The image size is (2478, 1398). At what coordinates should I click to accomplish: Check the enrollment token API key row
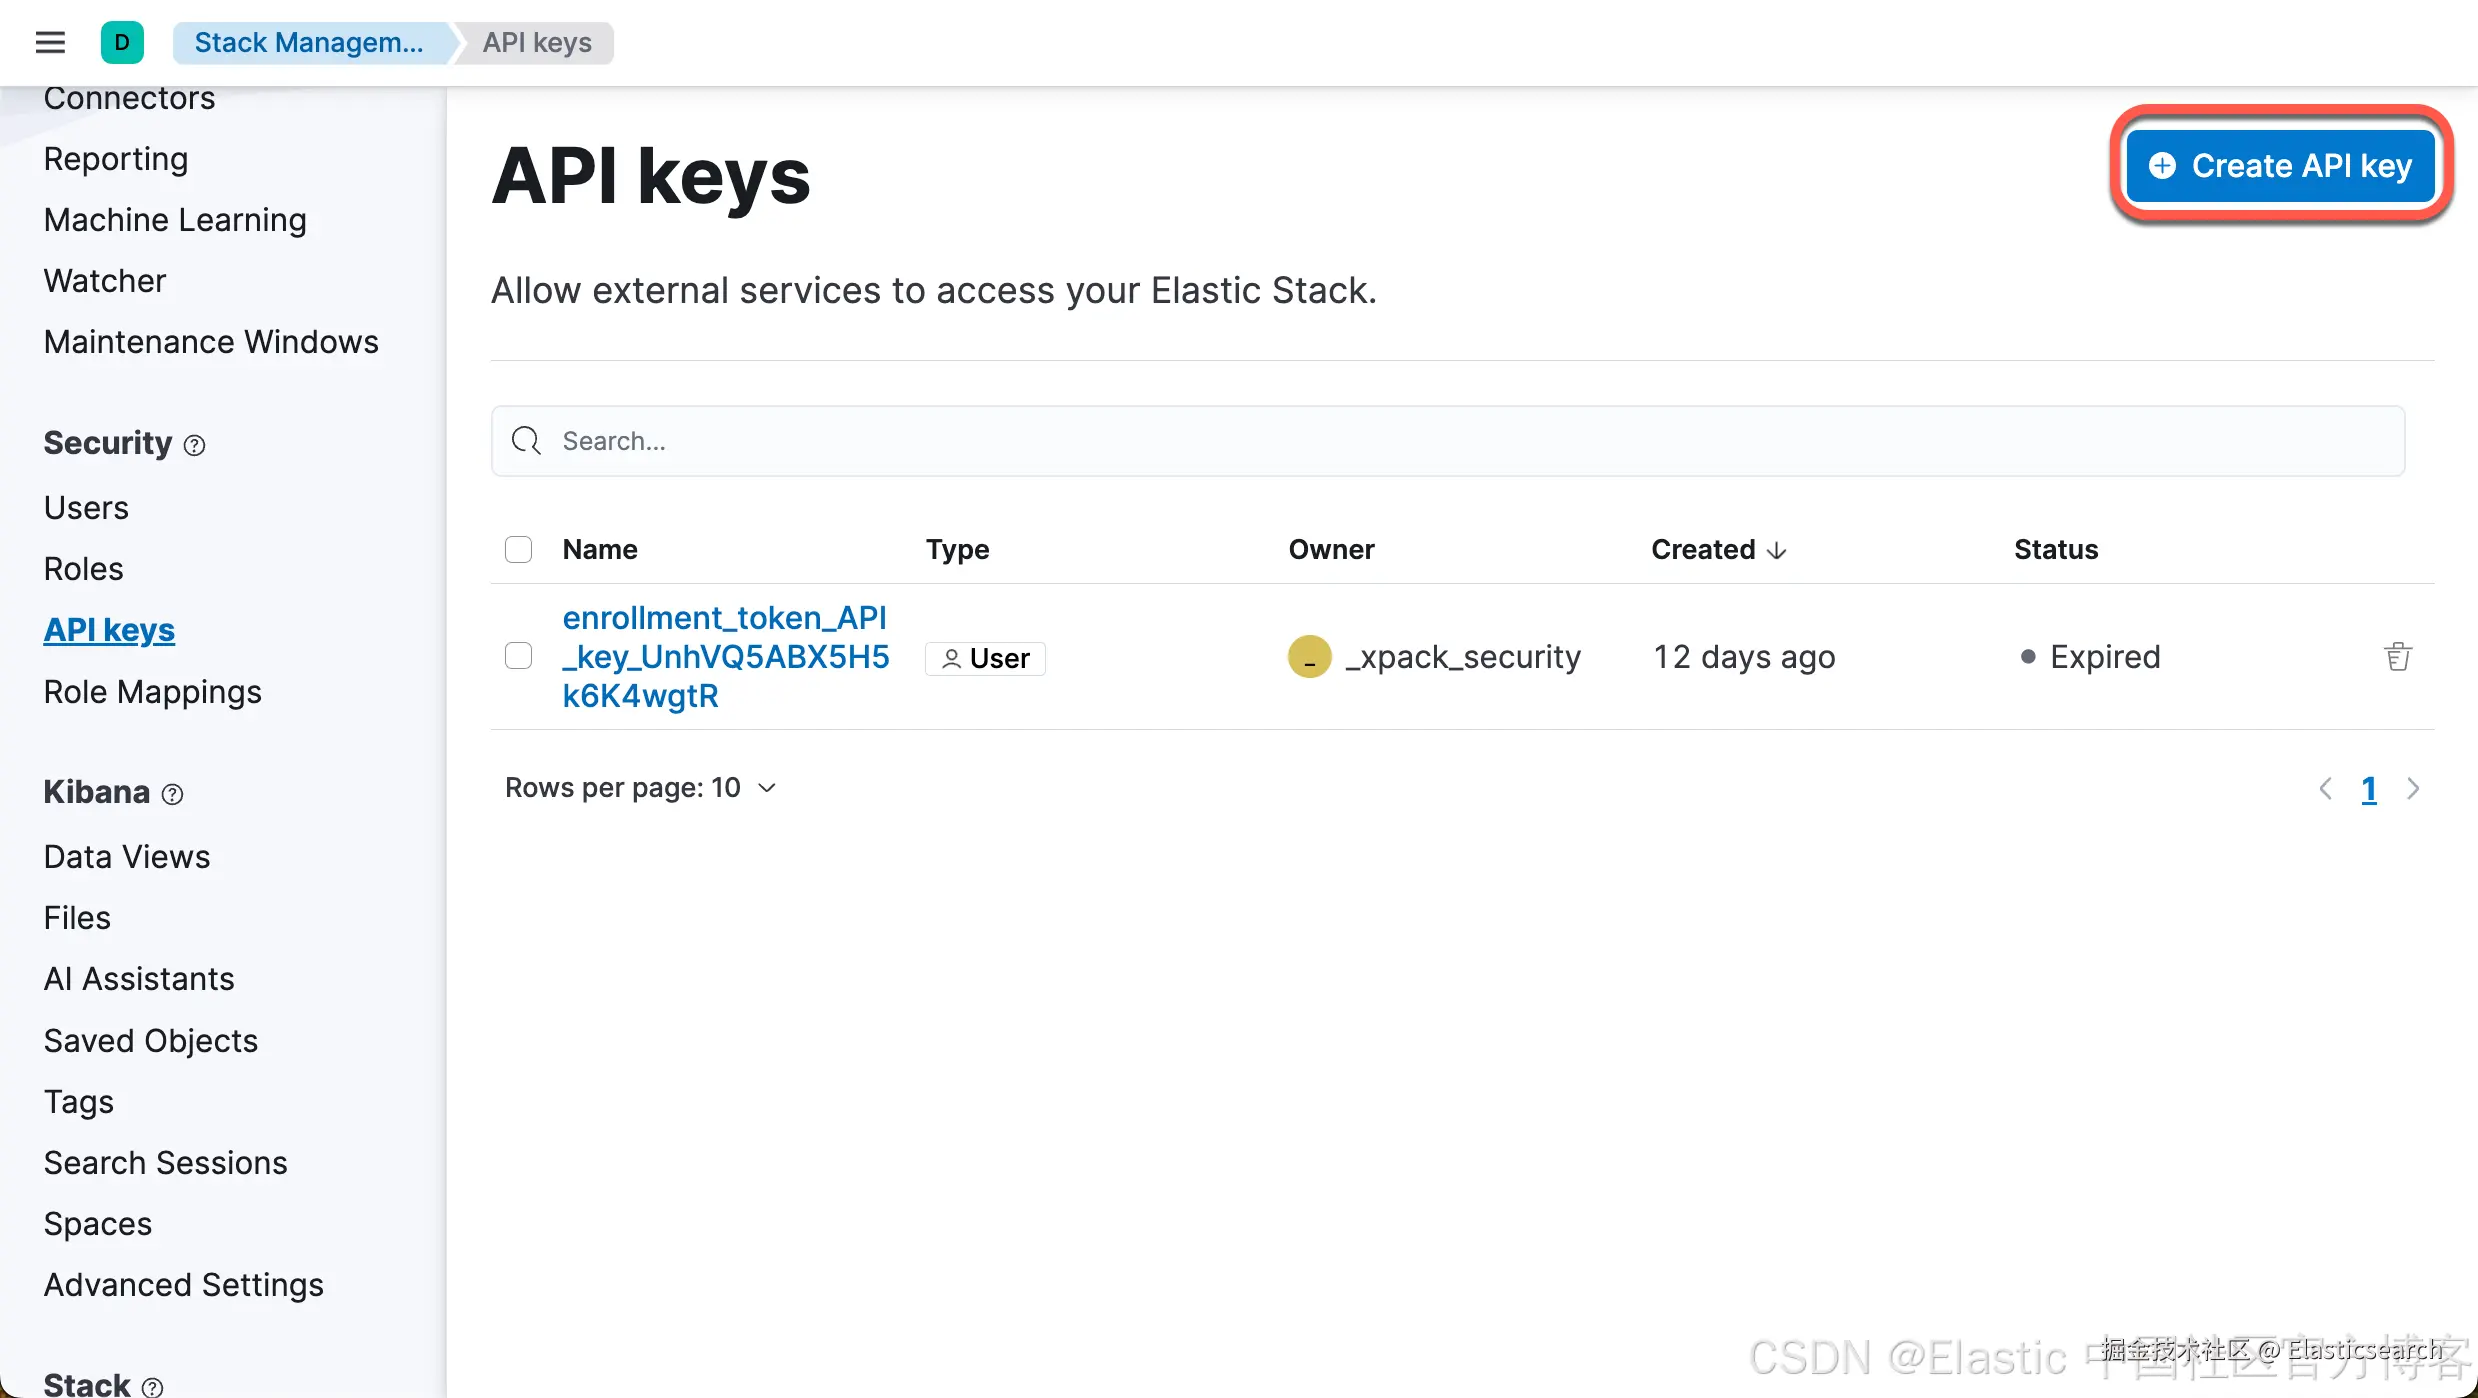518,656
